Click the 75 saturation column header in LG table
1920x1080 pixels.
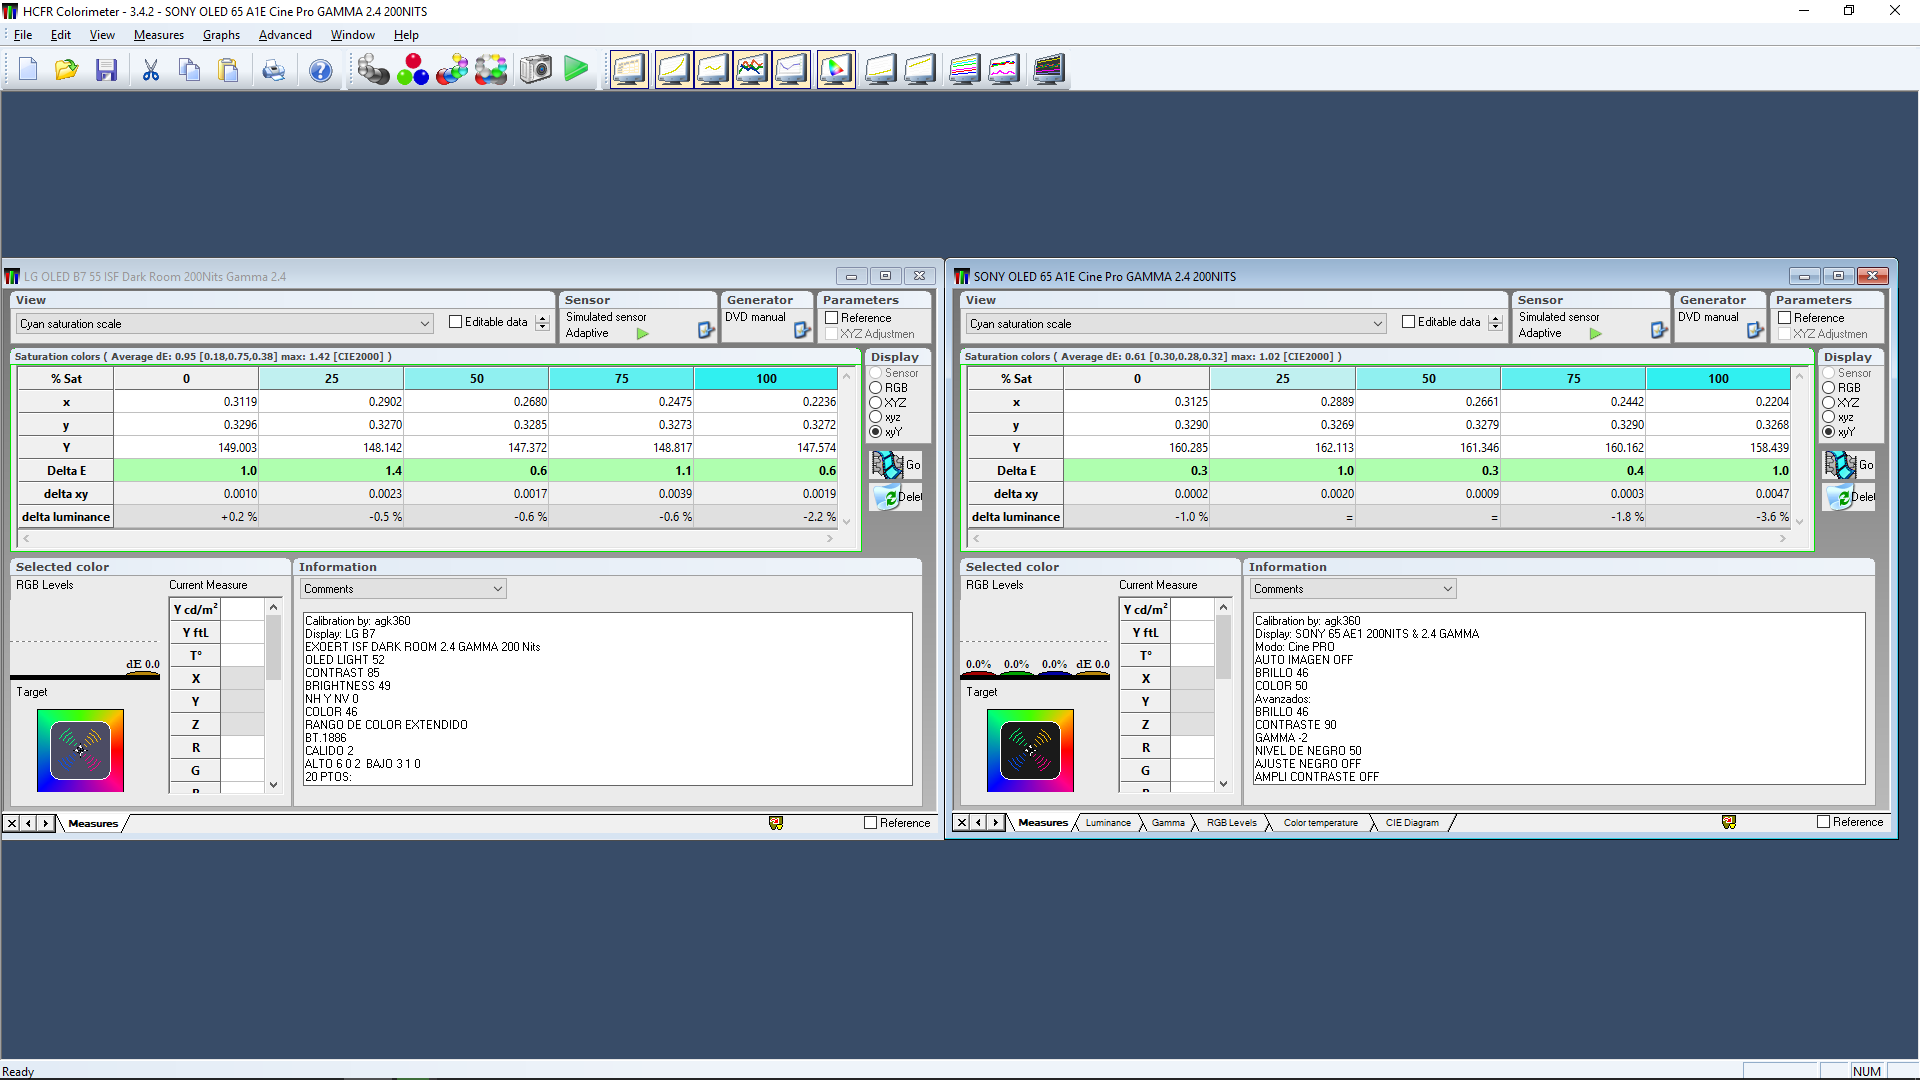[621, 379]
